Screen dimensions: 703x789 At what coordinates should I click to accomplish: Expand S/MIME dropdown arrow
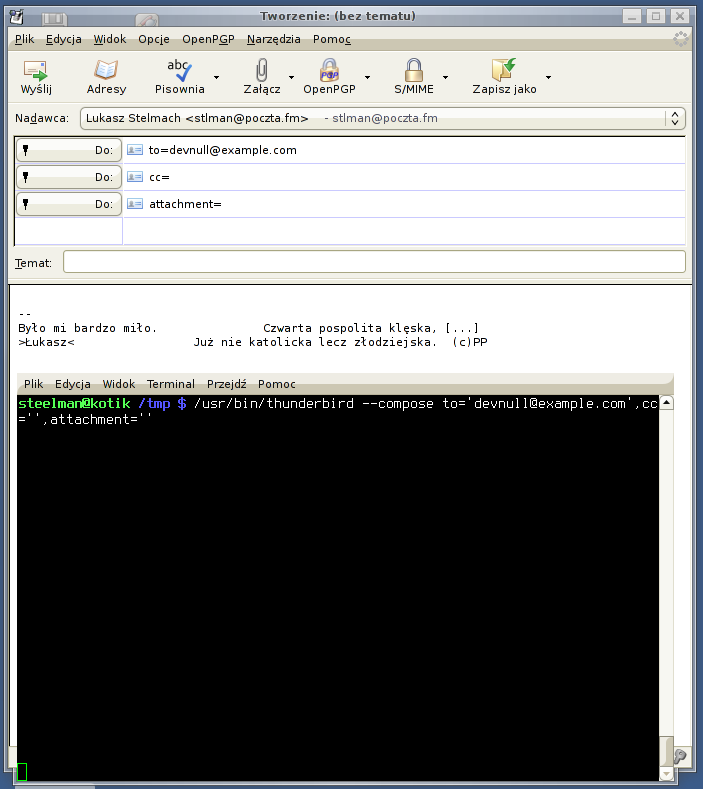pyautogui.click(x=445, y=77)
